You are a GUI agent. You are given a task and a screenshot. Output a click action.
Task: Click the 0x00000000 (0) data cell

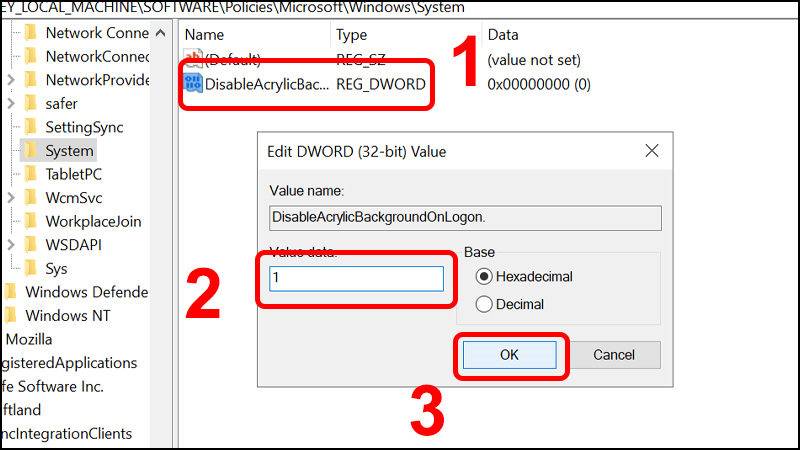click(539, 84)
